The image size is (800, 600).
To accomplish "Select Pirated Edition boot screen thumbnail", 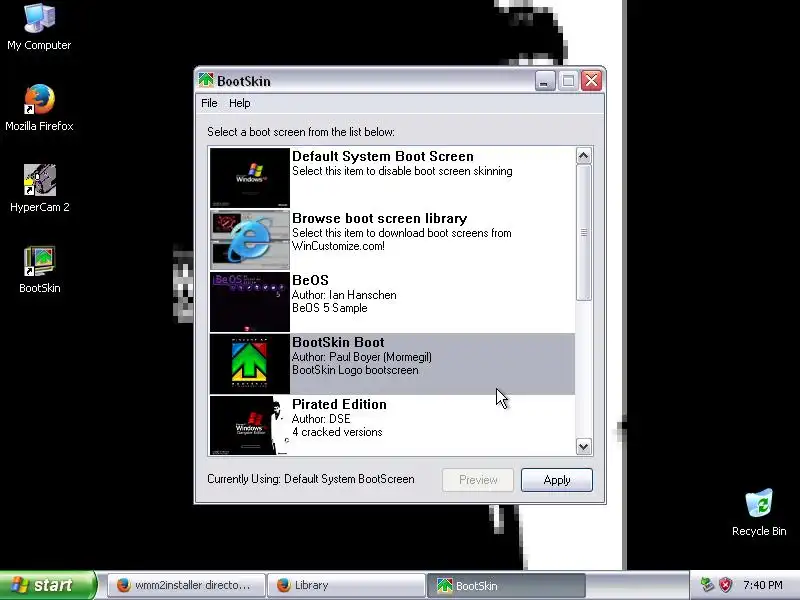I will coord(250,426).
